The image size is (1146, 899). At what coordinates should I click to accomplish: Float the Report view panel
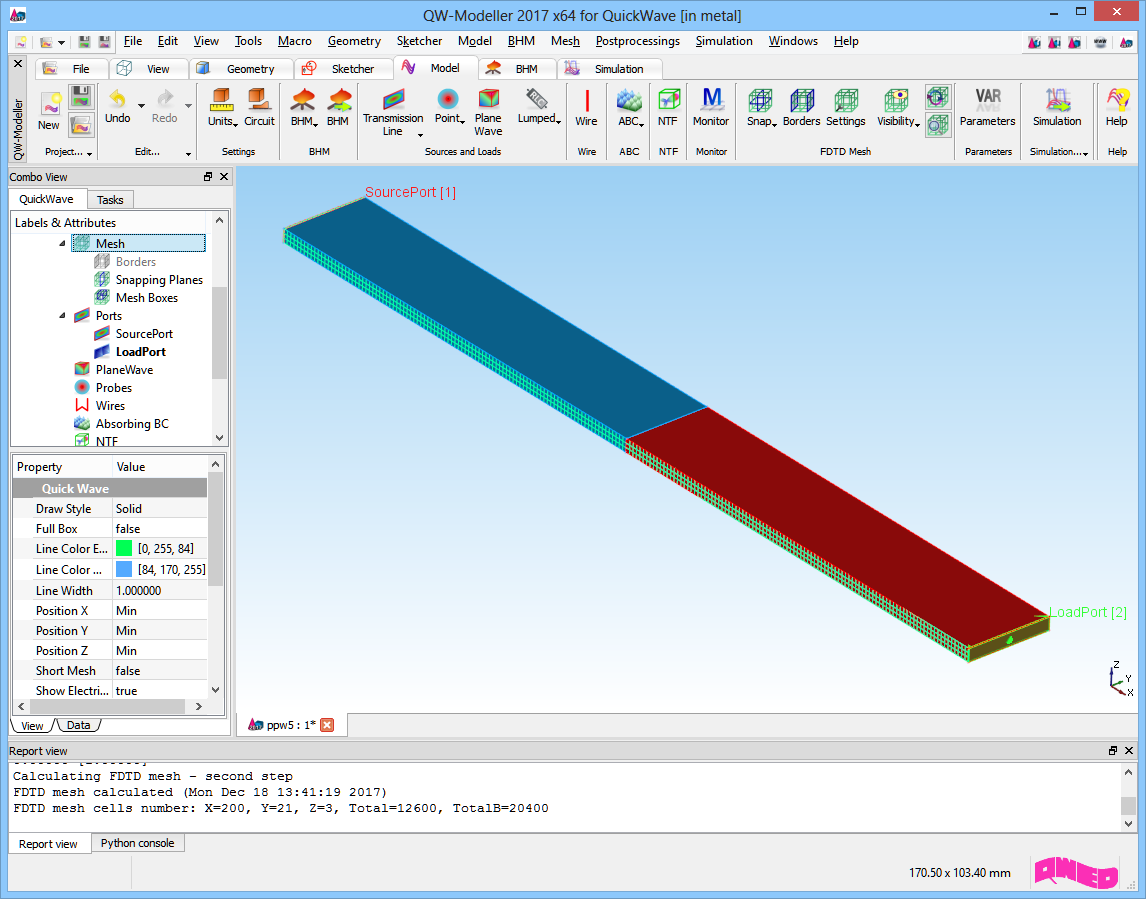point(1112,750)
